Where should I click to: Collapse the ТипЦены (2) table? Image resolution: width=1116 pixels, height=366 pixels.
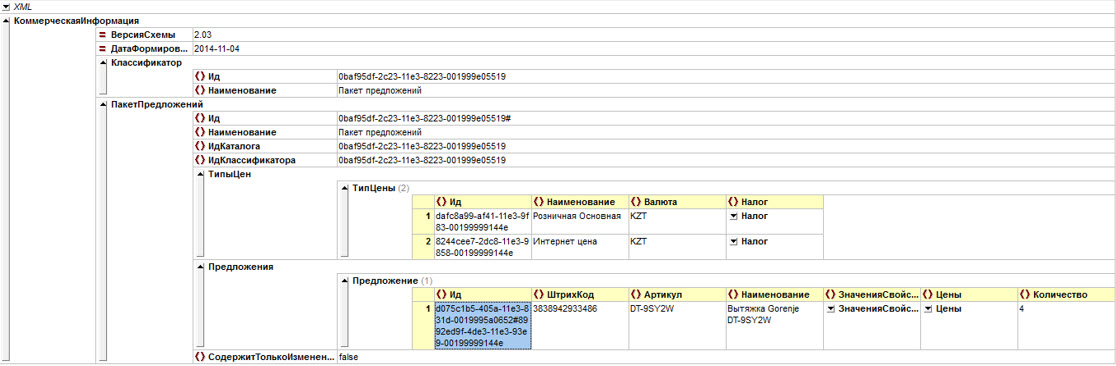345,188
